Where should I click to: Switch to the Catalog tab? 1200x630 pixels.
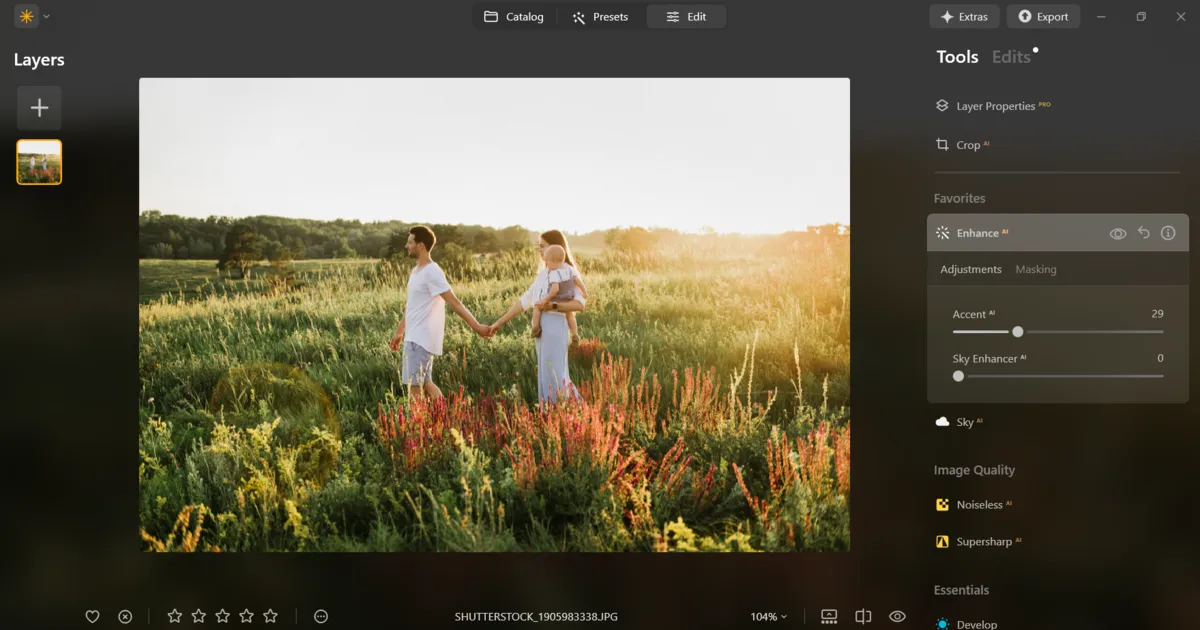[x=514, y=17]
